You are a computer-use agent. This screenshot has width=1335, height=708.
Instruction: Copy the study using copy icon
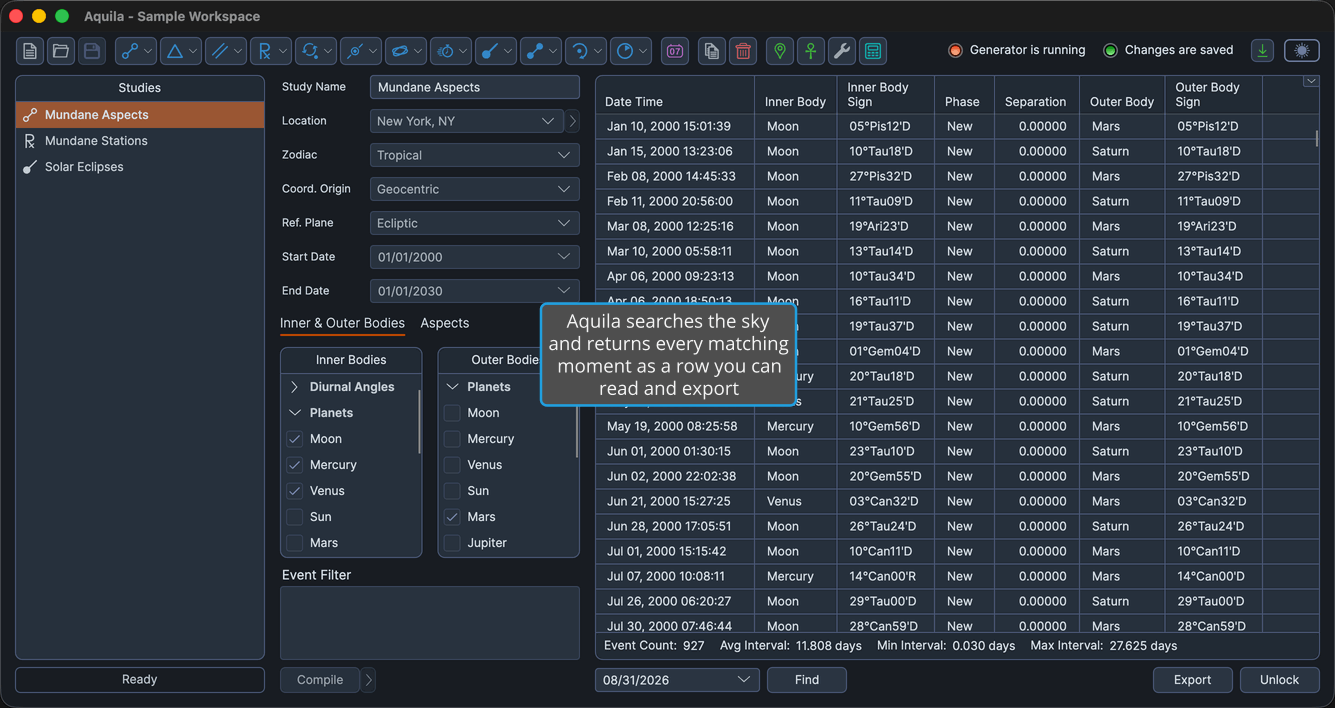[x=712, y=51]
